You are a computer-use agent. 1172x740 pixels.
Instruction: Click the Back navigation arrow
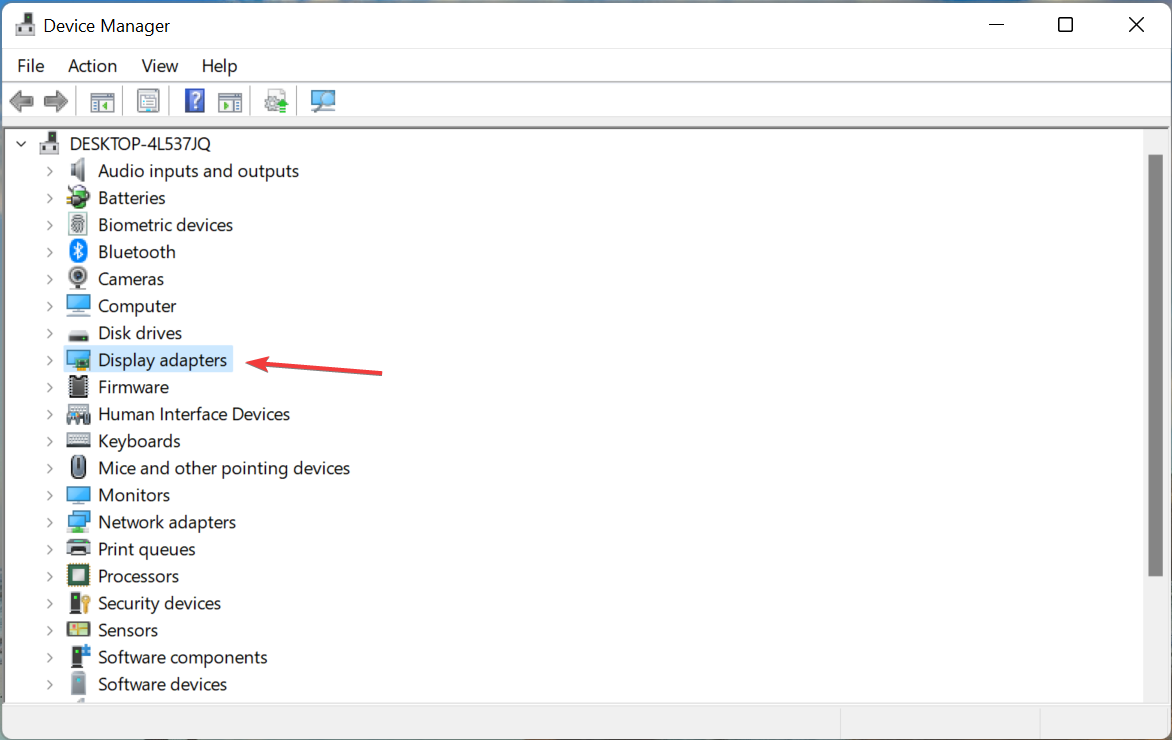21,100
